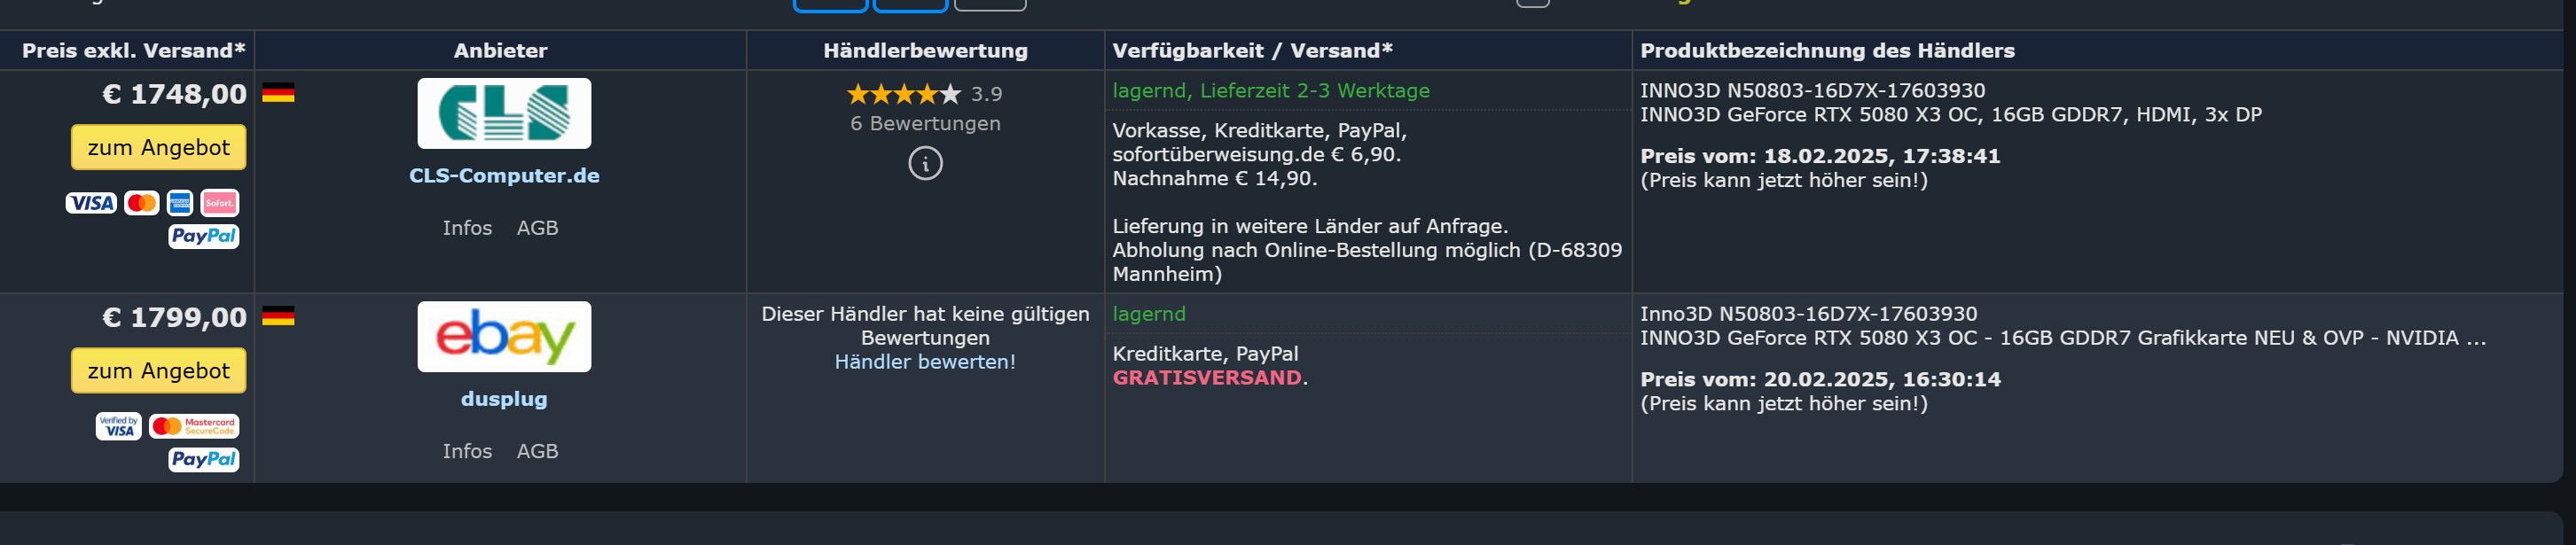
Task: Click zum Angebot for the €1799,00 offer
Action: tap(158, 370)
